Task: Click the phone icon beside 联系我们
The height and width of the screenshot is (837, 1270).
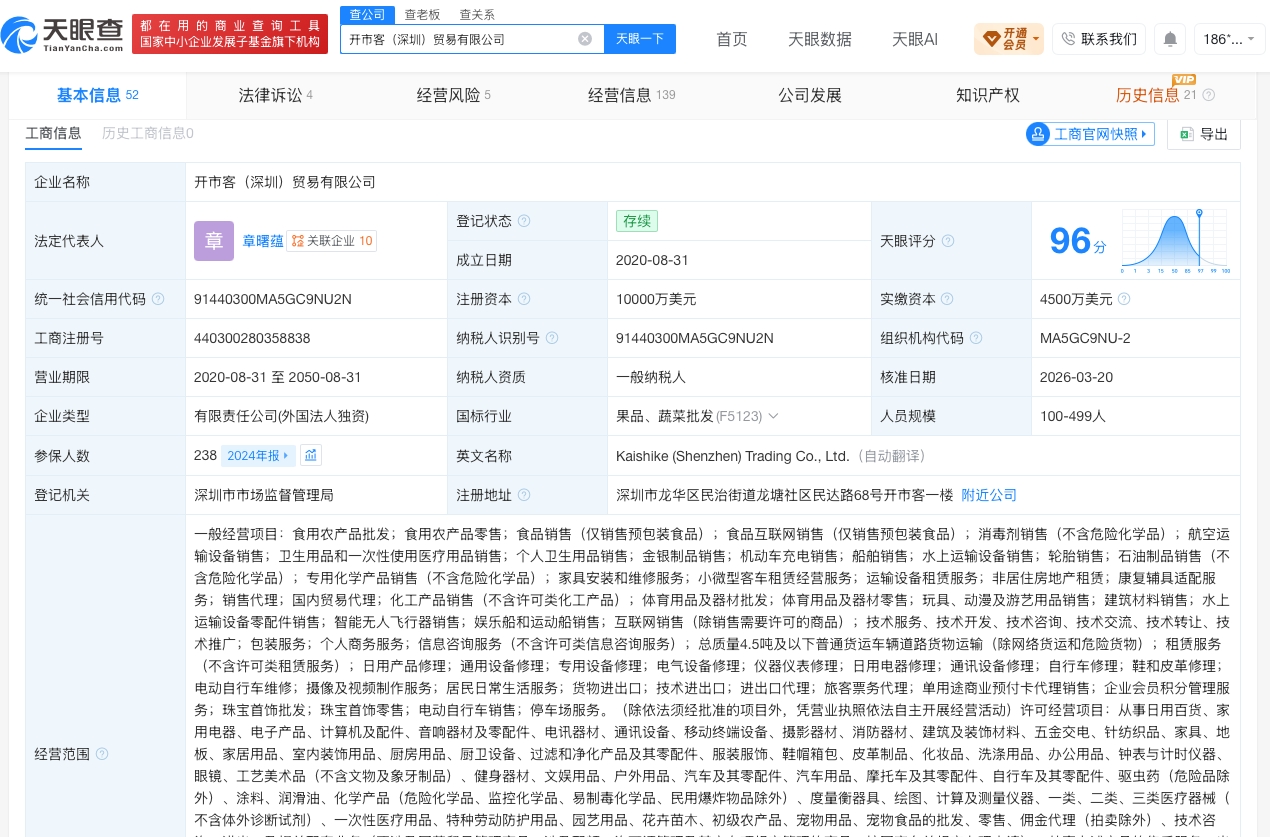Action: coord(1068,39)
